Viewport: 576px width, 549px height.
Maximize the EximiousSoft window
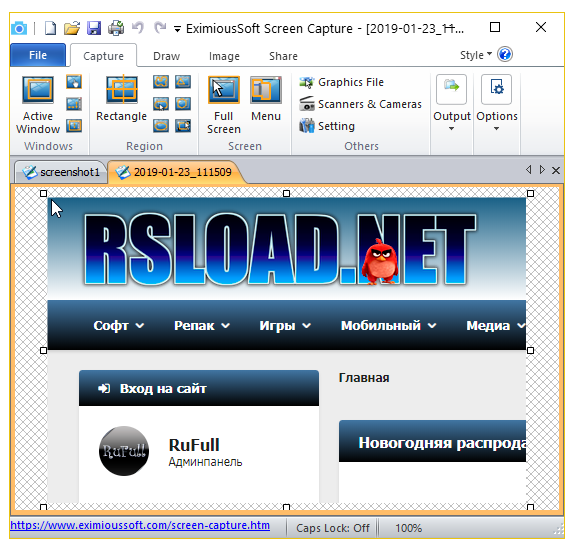pyautogui.click(x=495, y=27)
